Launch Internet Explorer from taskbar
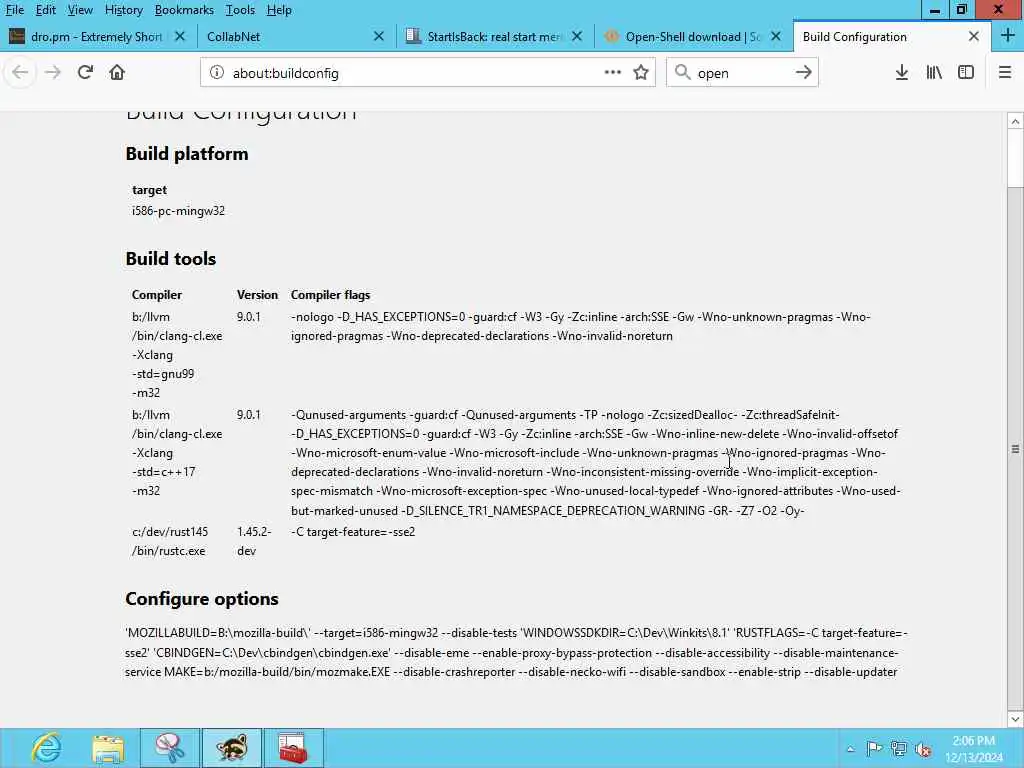This screenshot has height=768, width=1024. coord(46,748)
